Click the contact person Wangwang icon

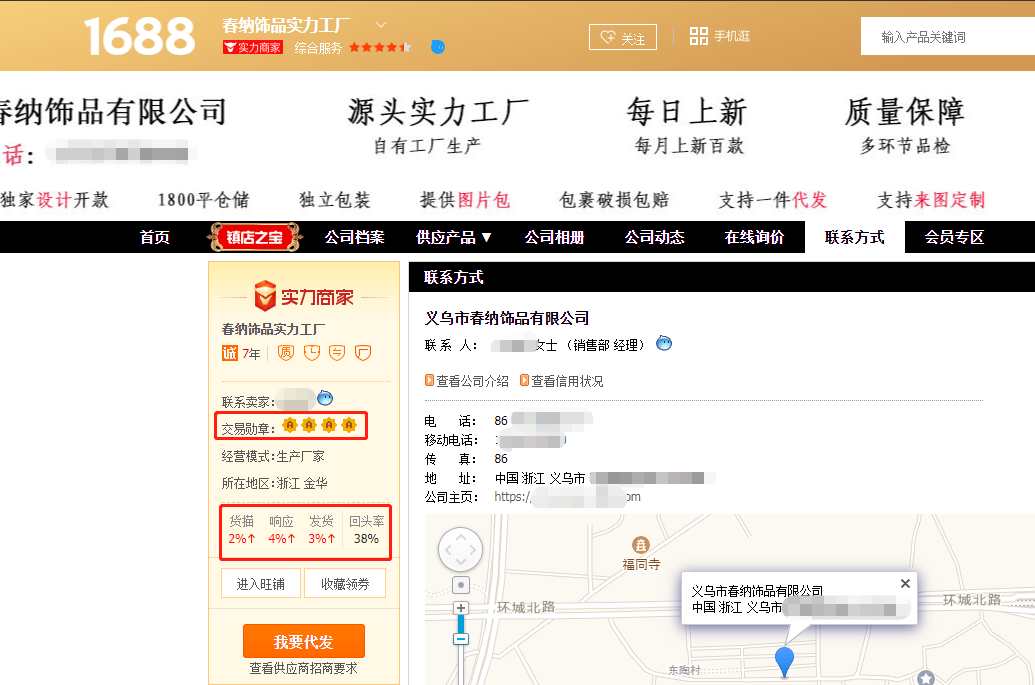coord(664,343)
